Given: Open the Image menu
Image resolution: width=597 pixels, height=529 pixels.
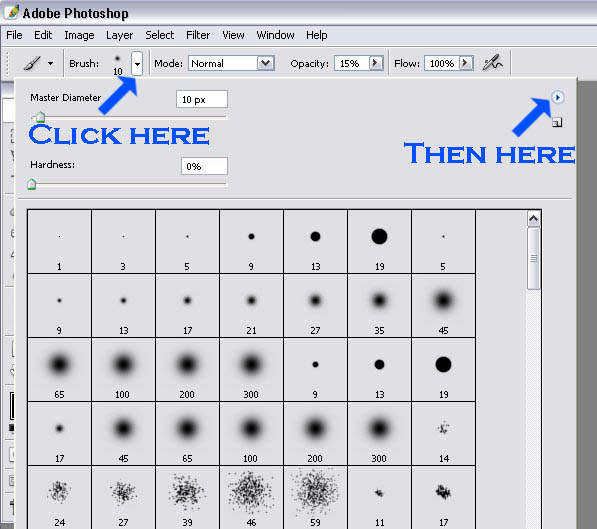Looking at the screenshot, I should (x=79, y=35).
